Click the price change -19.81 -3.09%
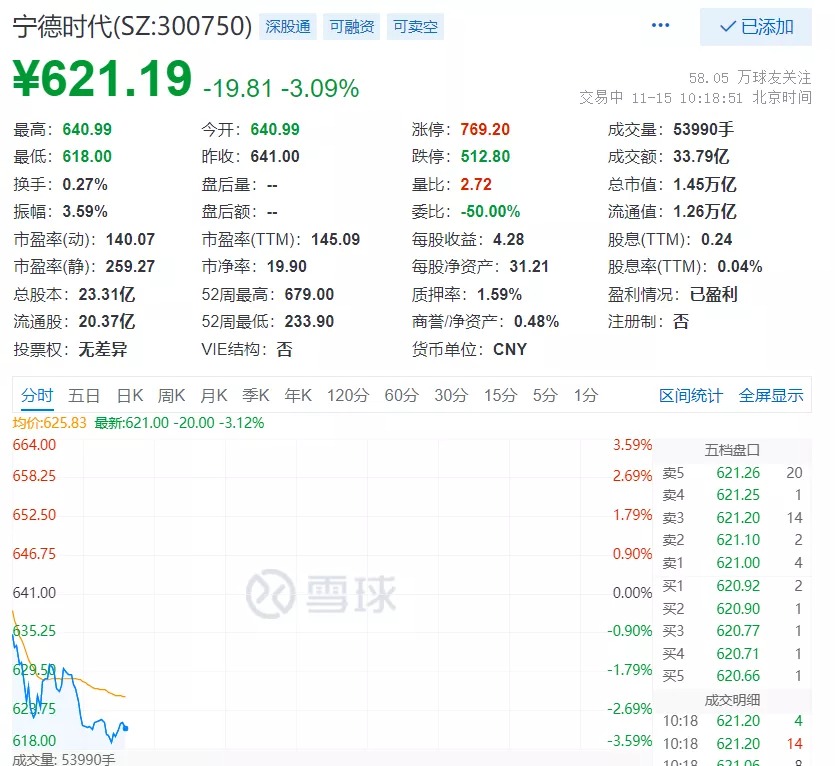835x766 pixels. pyautogui.click(x=281, y=88)
